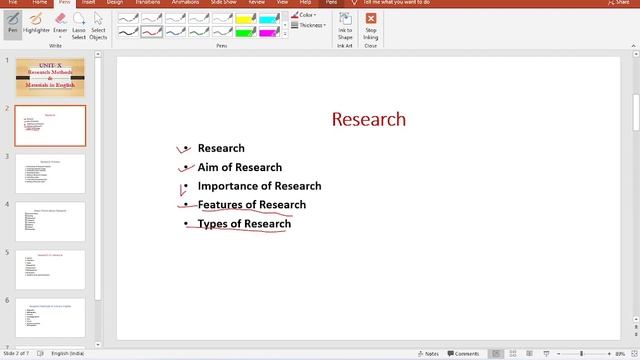Select slide 5 thumbnail
The image size is (640, 360).
(x=50, y=270)
